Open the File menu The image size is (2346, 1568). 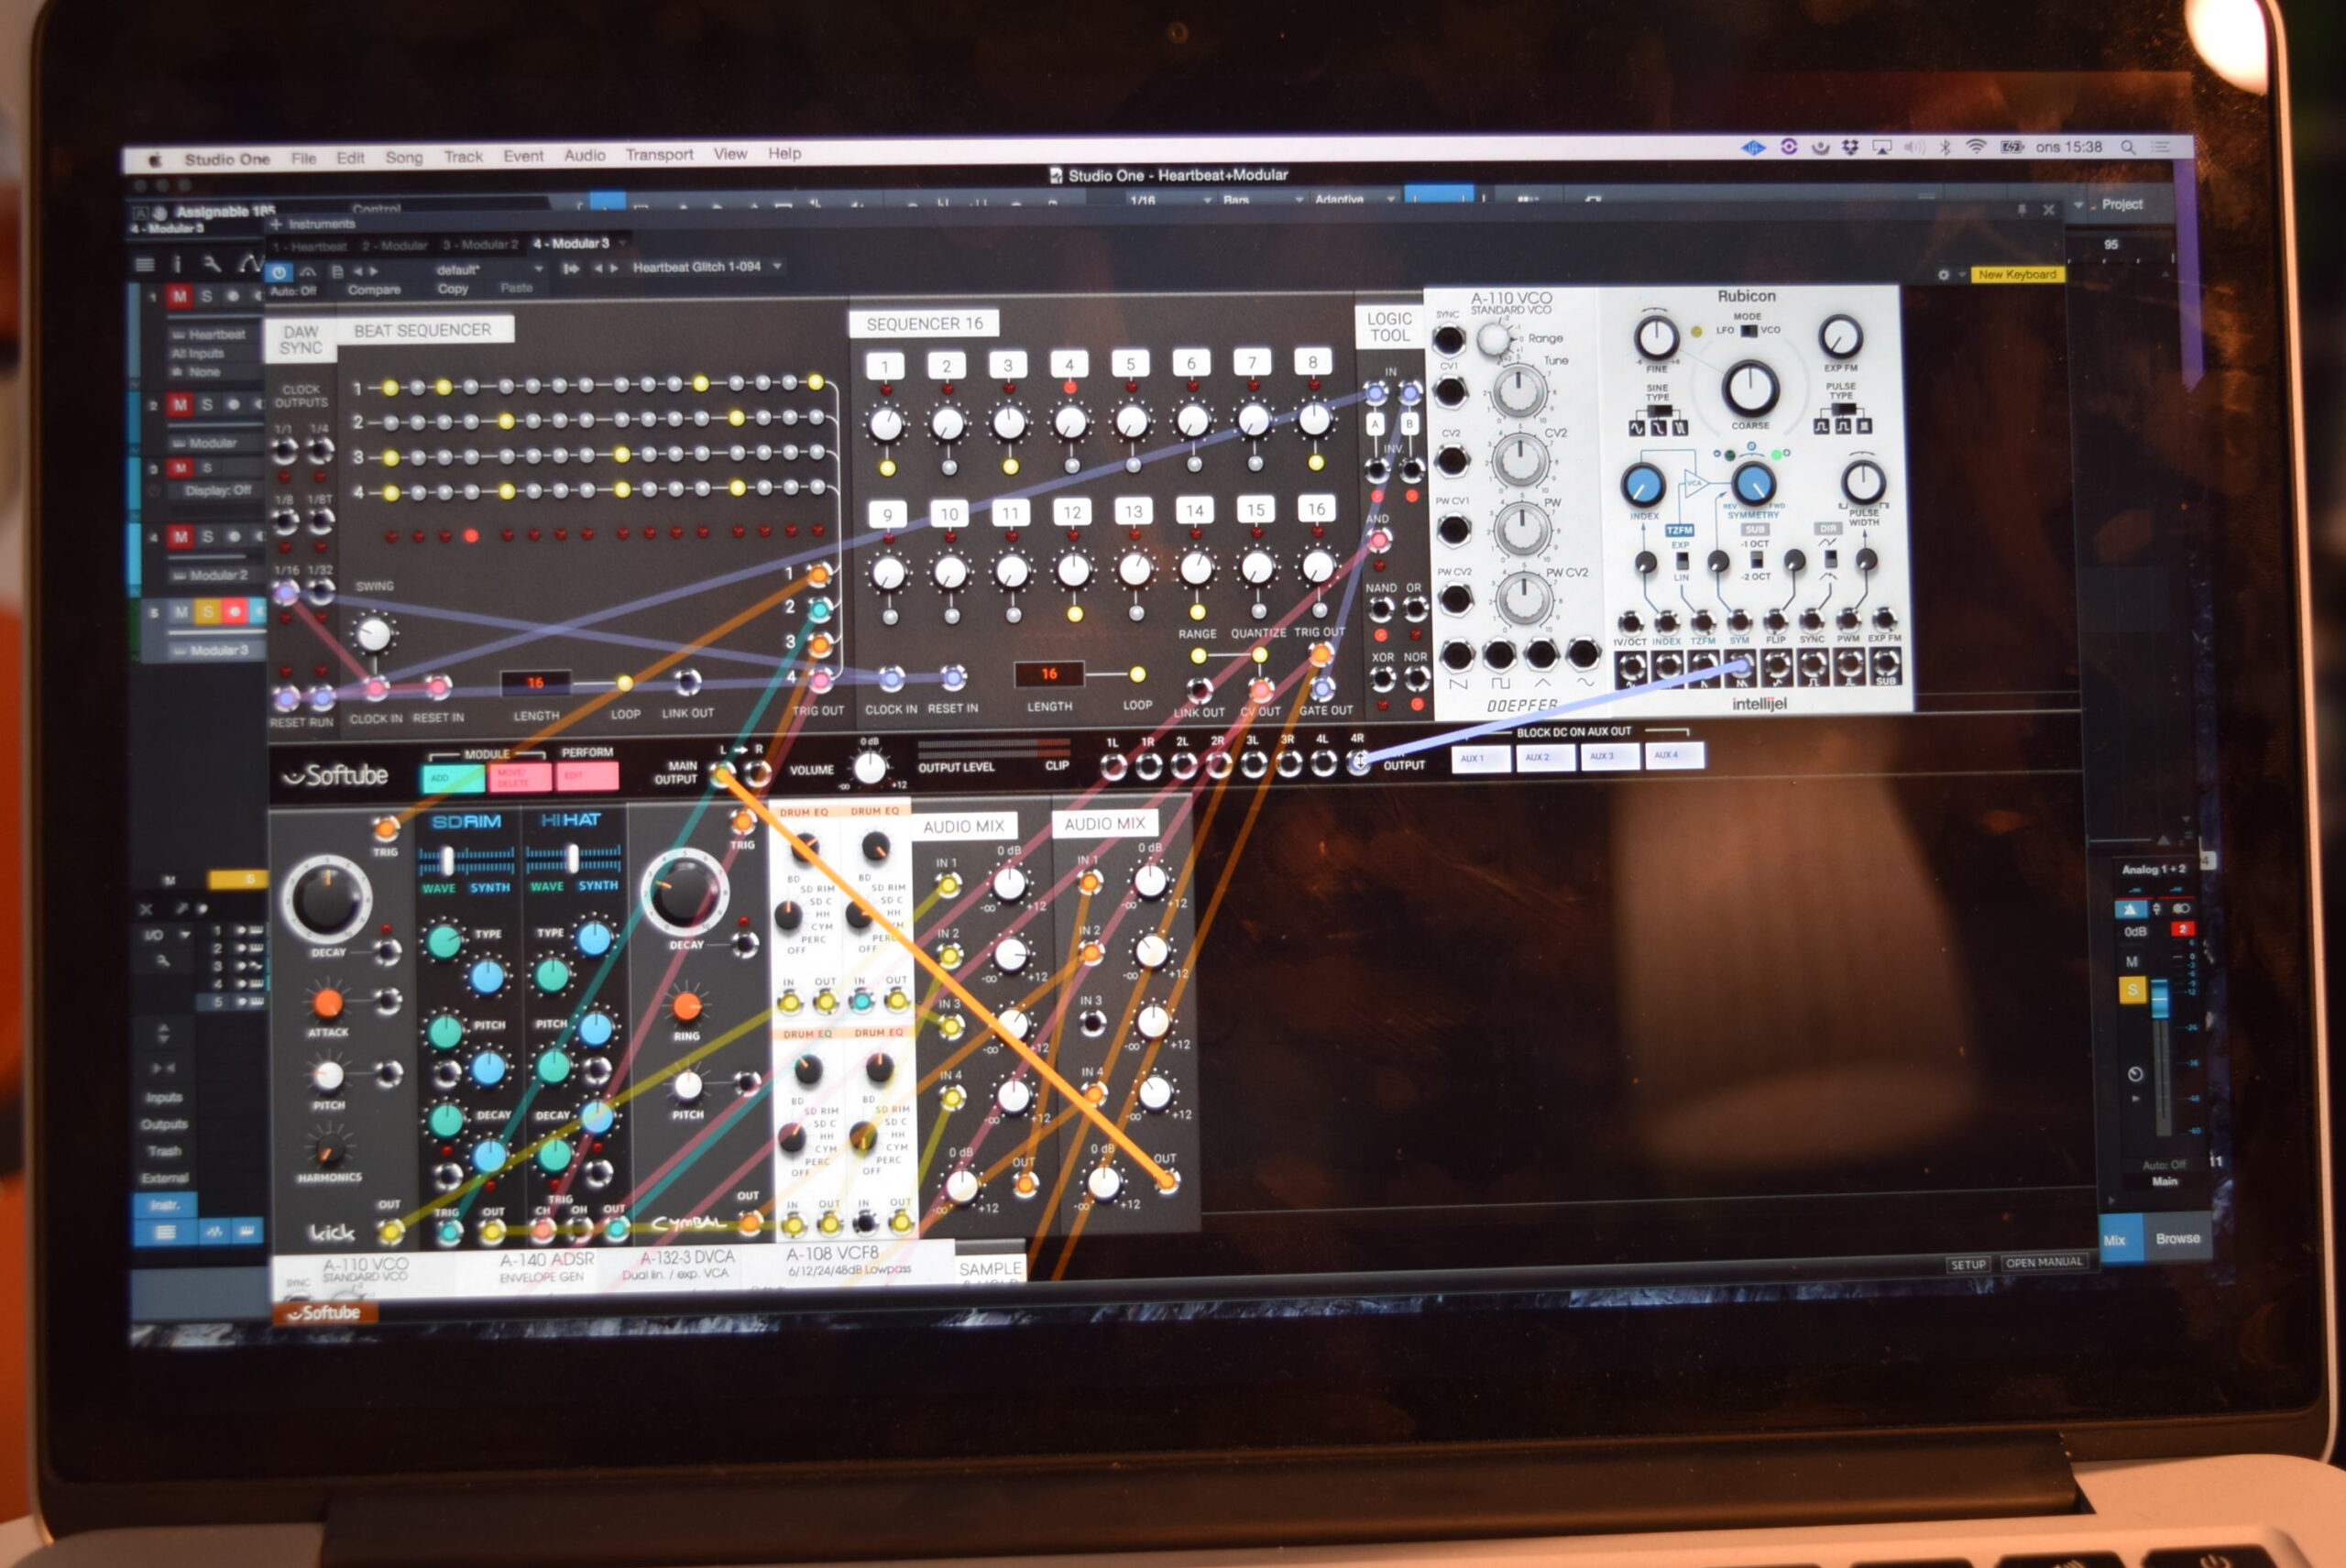[303, 158]
